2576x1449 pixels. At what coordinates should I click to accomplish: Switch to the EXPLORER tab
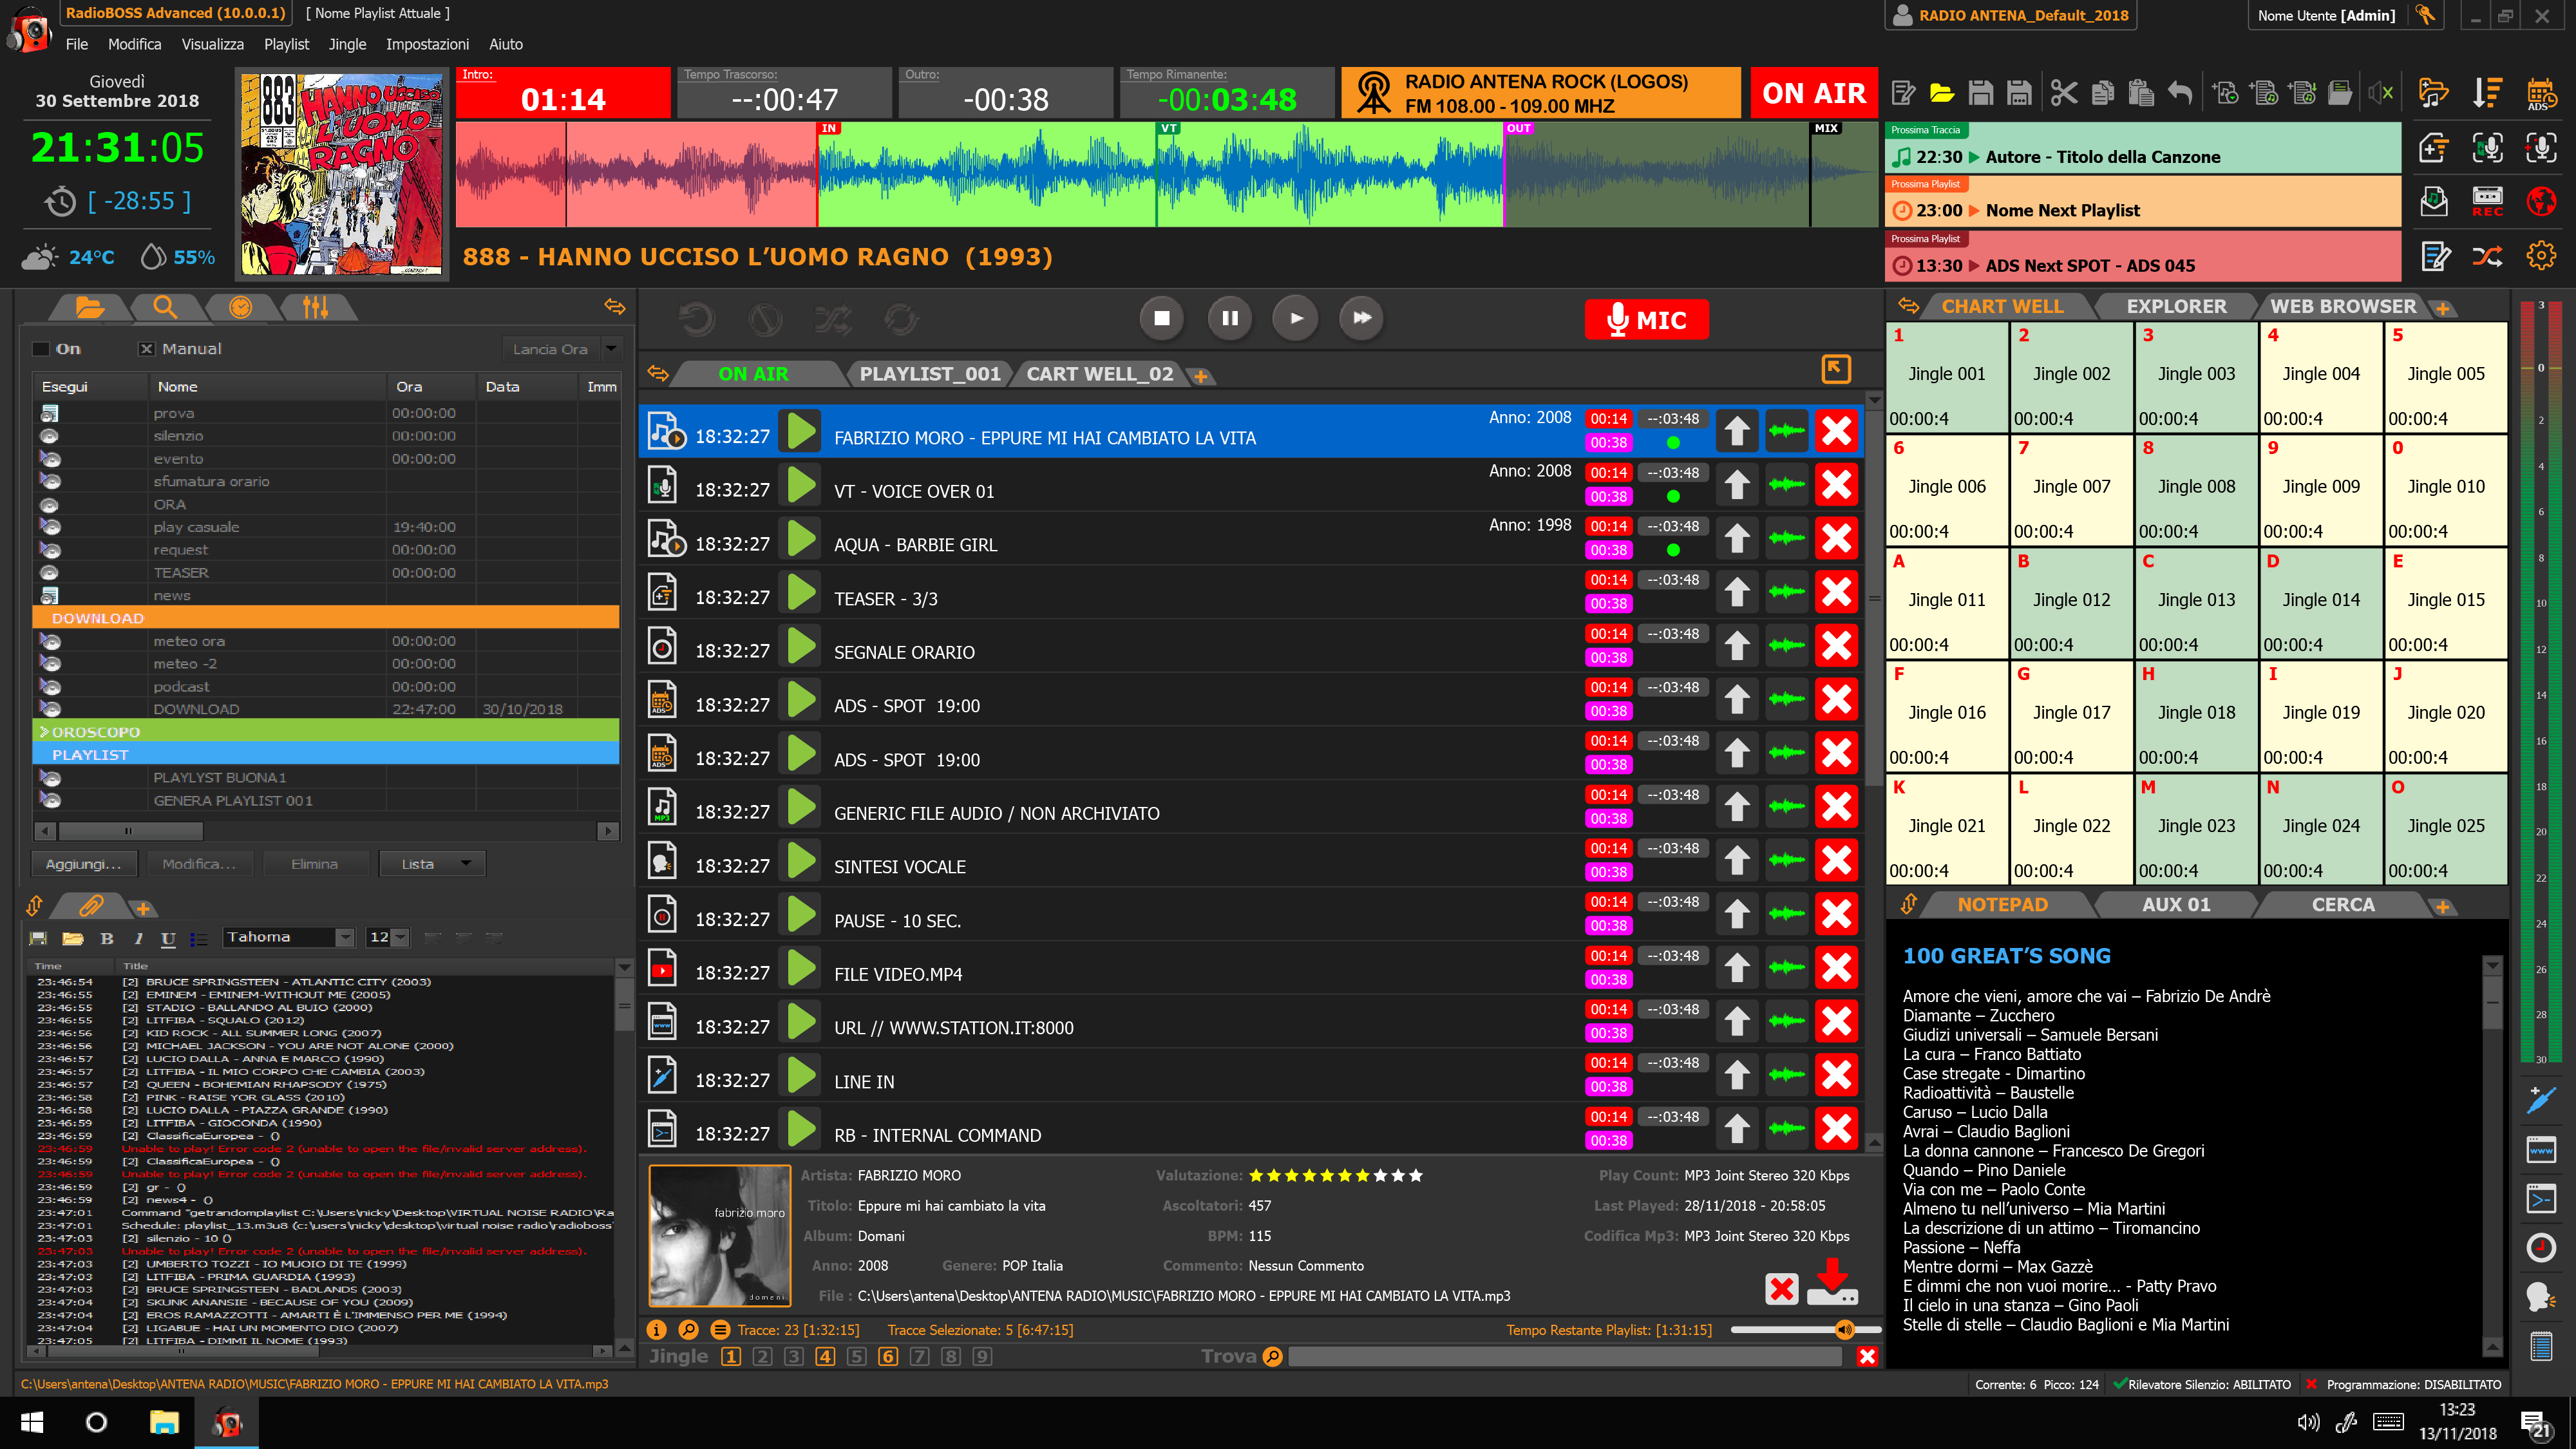pyautogui.click(x=2176, y=306)
